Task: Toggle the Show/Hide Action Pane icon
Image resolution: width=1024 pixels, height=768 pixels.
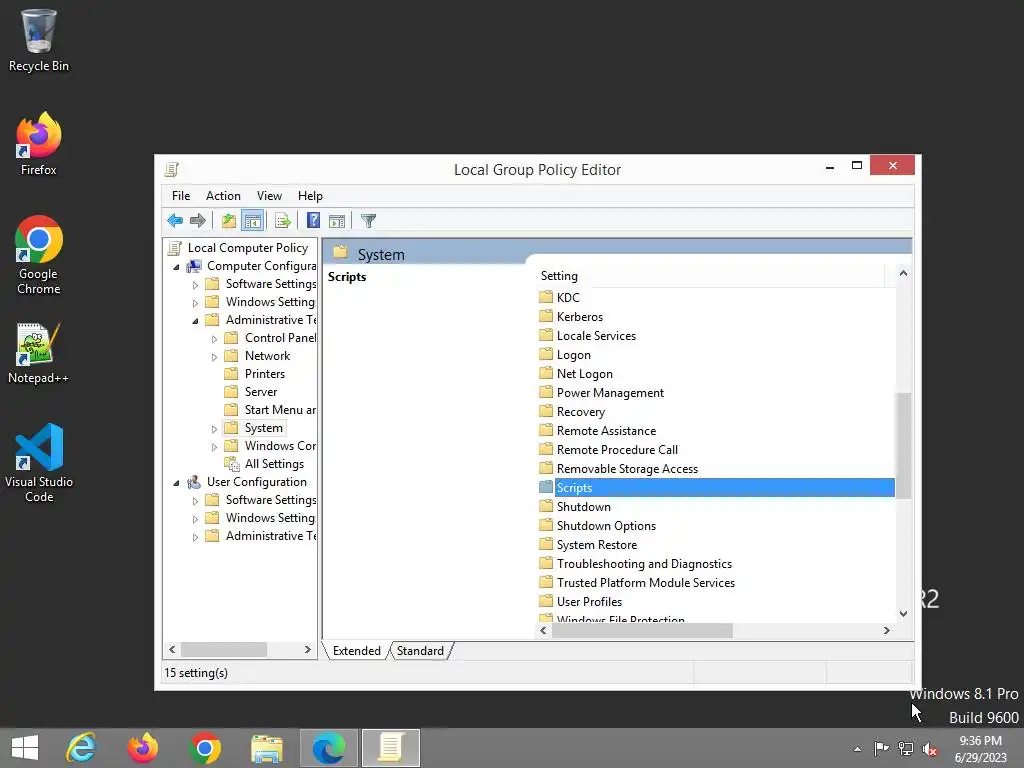Action: coord(337,221)
